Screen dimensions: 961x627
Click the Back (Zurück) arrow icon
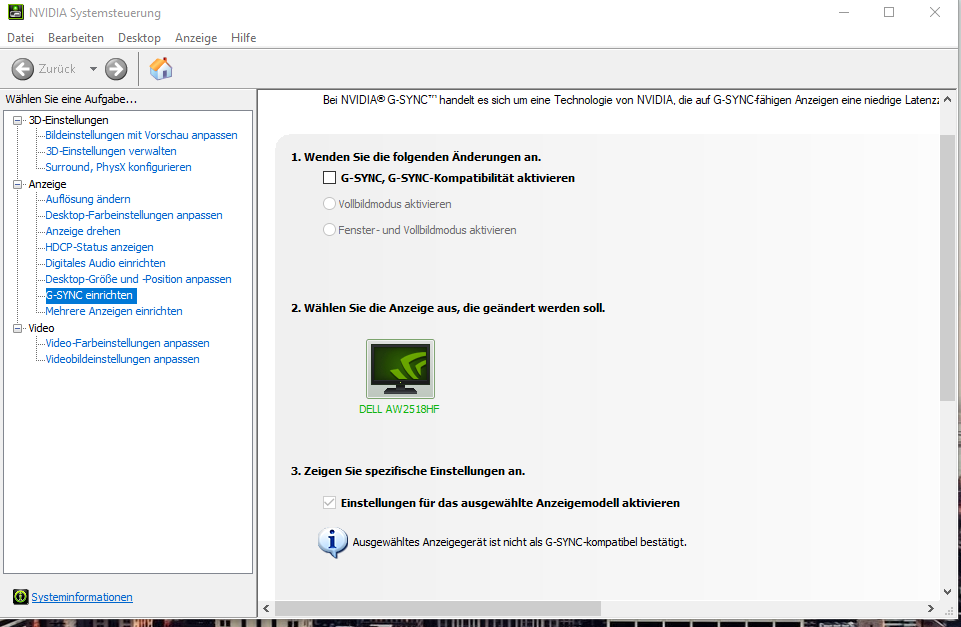(22, 68)
